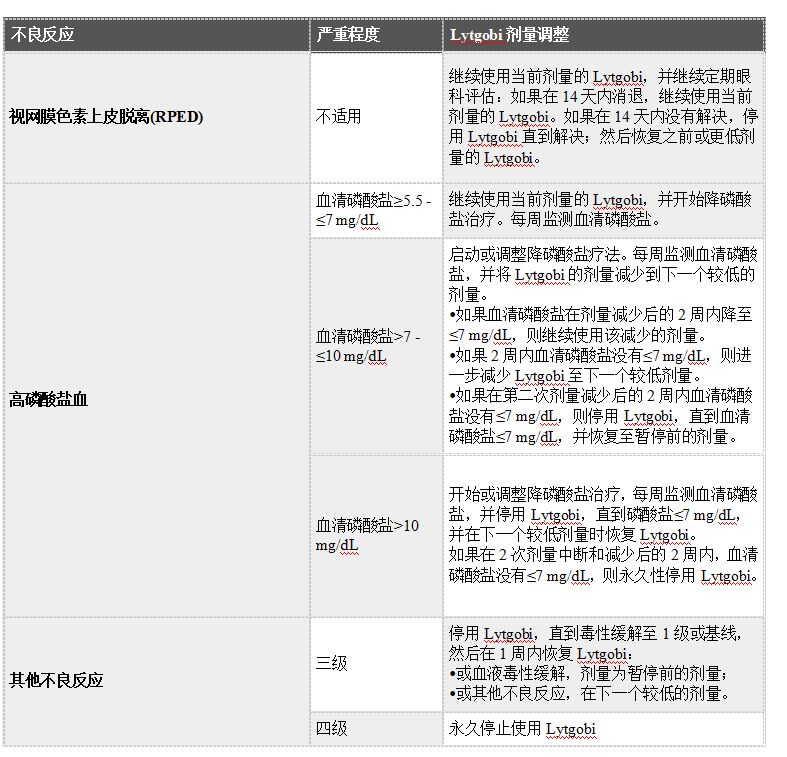Click the cell '血清磷酸盐>10 mg/dL'
Viewport: 787px width, 757px height.
pos(376,536)
